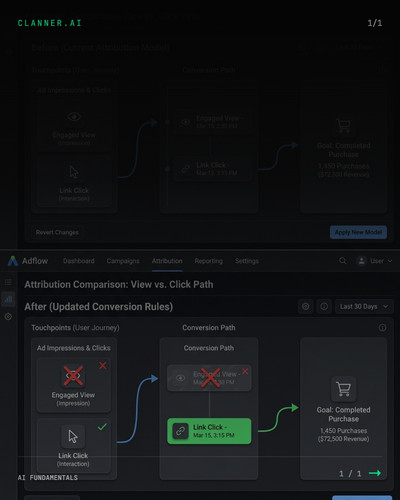Click the shopping cart icon in the Before goal card
The width and height of the screenshot is (400, 500).
(343, 126)
